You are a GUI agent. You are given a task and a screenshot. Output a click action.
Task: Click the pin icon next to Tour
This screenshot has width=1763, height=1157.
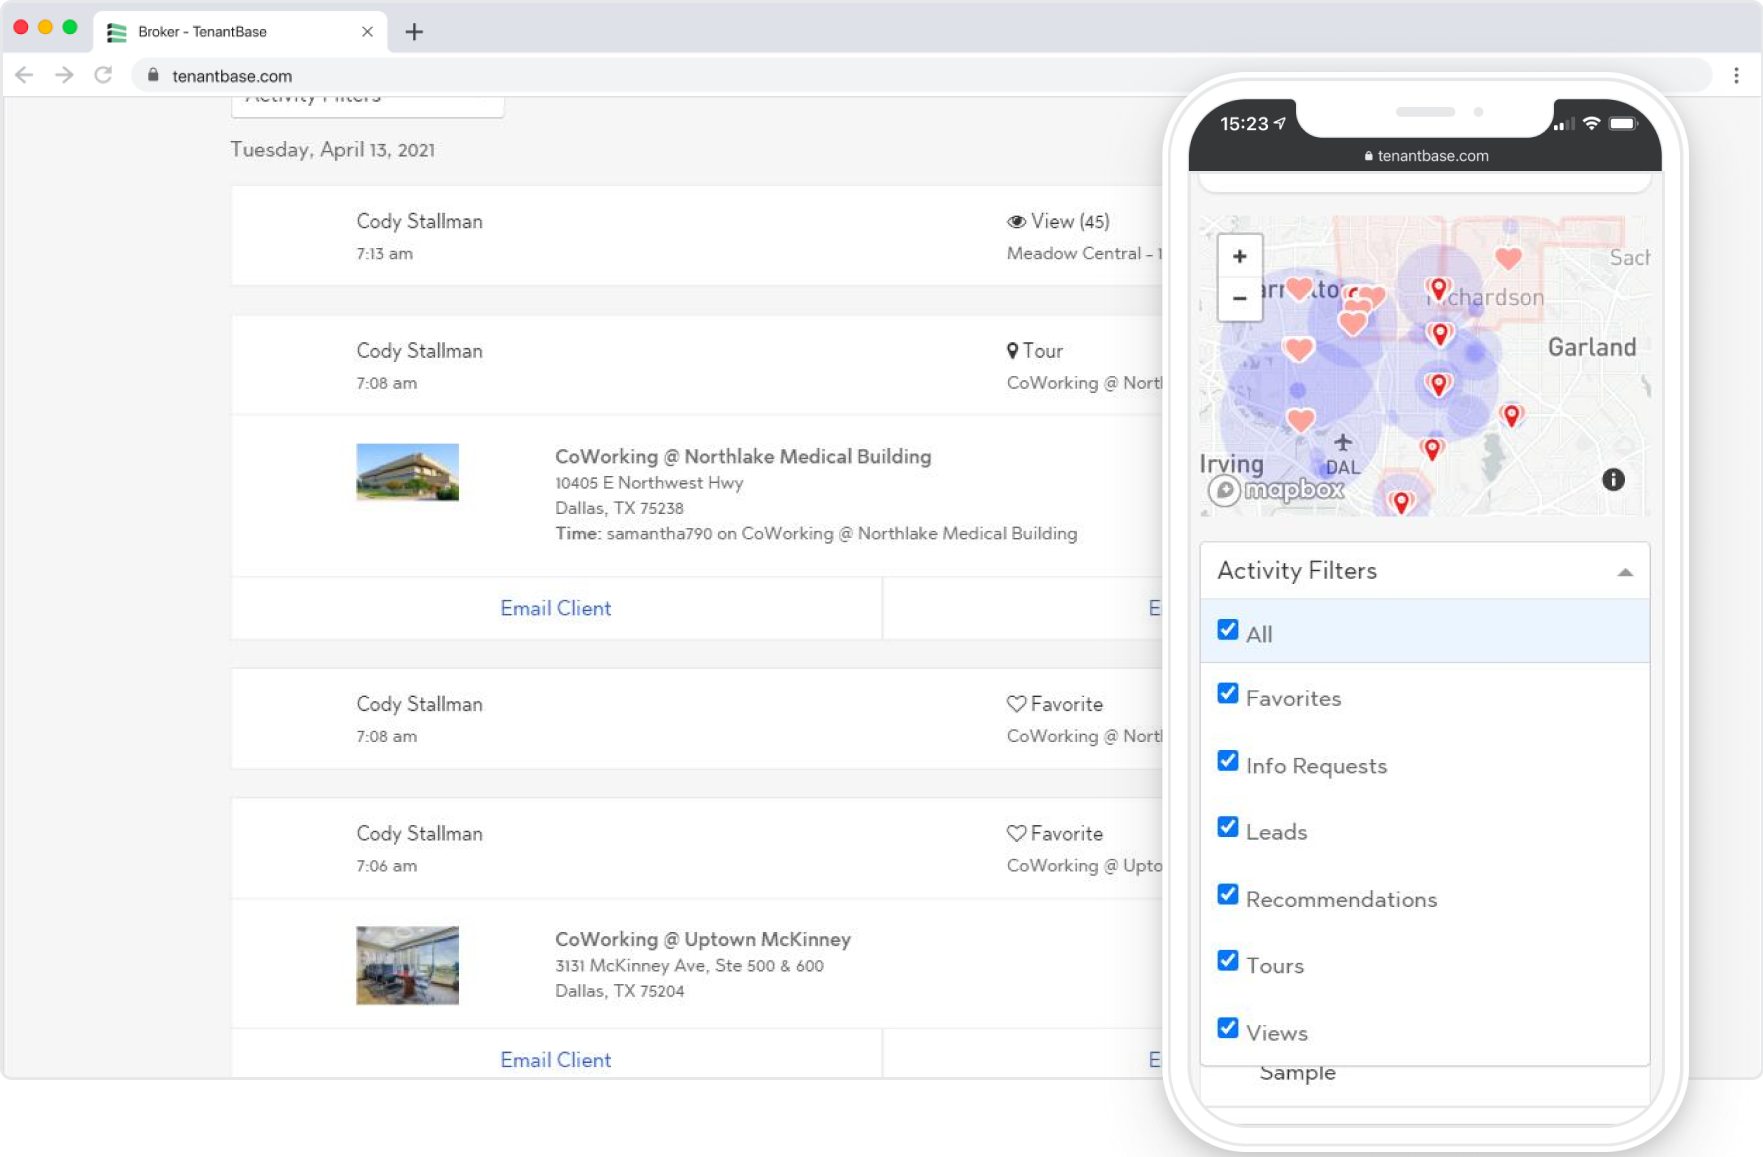coord(1012,351)
